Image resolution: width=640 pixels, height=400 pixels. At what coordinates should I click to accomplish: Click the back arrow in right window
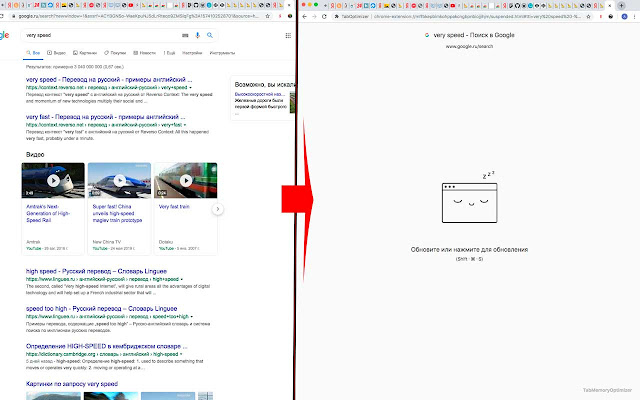(x=304, y=16)
